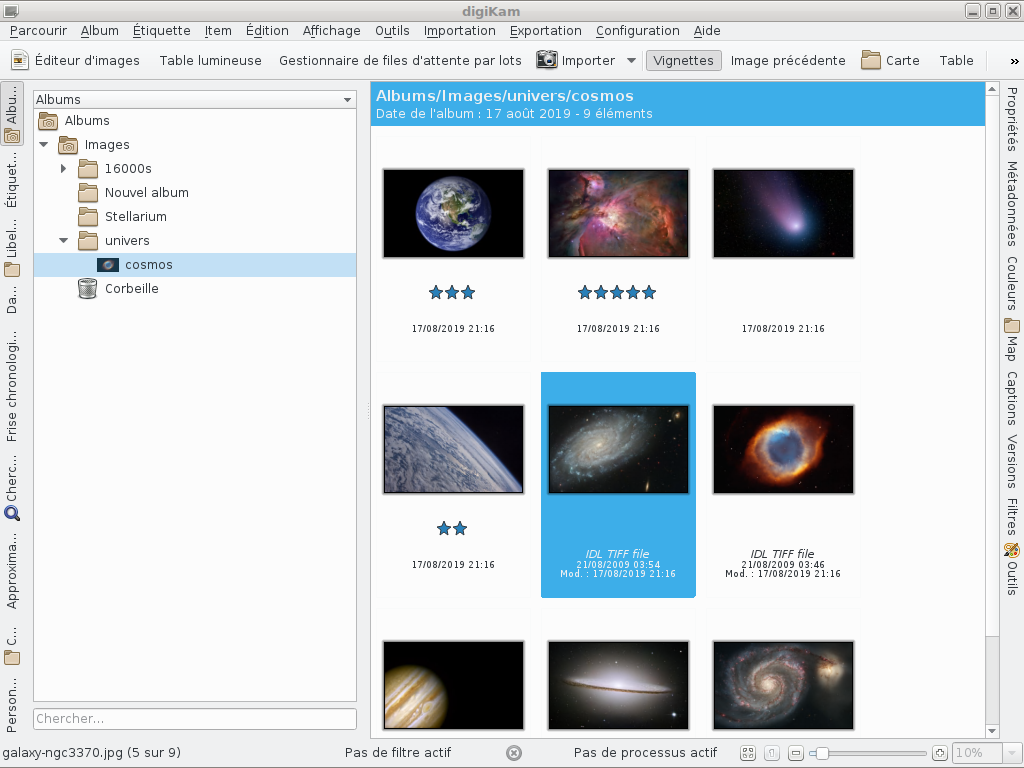Click Gestionnaire de files d'attente par lots
Screen dimensions: 1024x768
400,60
